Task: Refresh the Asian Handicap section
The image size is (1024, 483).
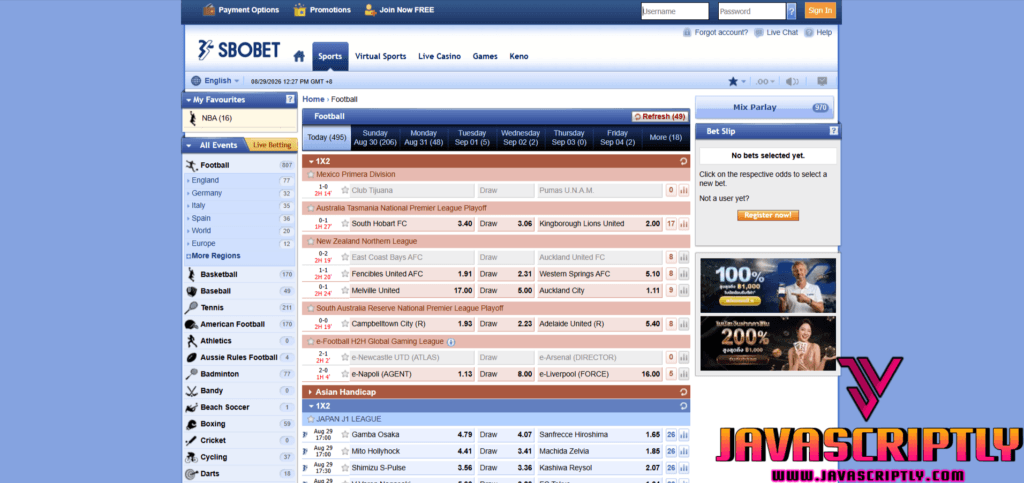Action: 683,392
